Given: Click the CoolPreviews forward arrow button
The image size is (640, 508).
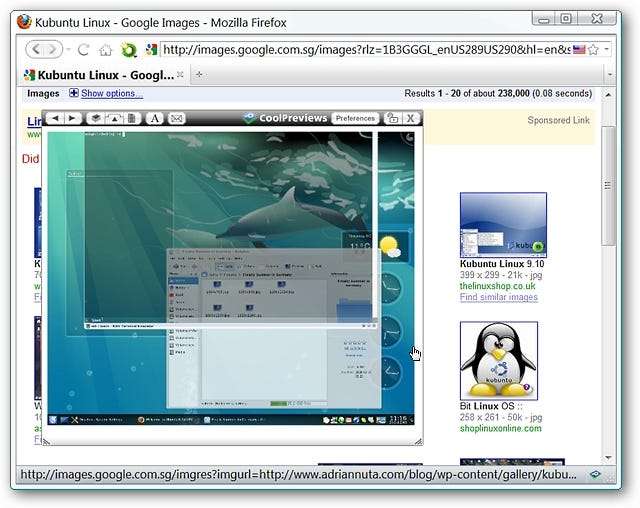Looking at the screenshot, I should 73,118.
